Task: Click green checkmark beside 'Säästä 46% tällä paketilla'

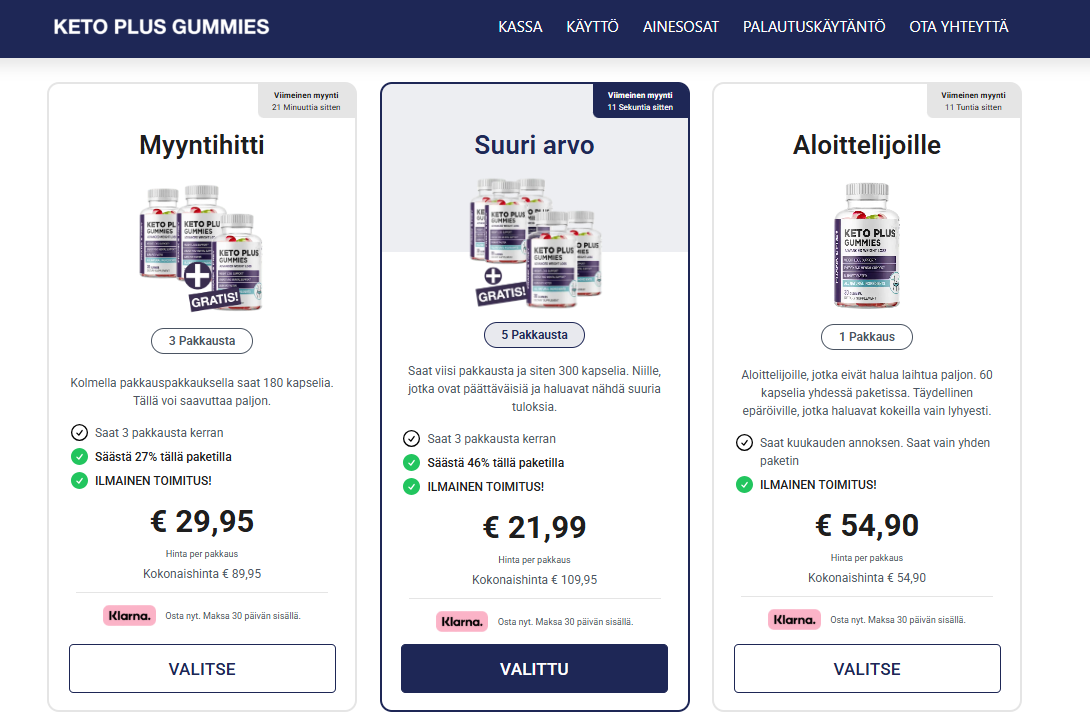Action: [x=411, y=463]
